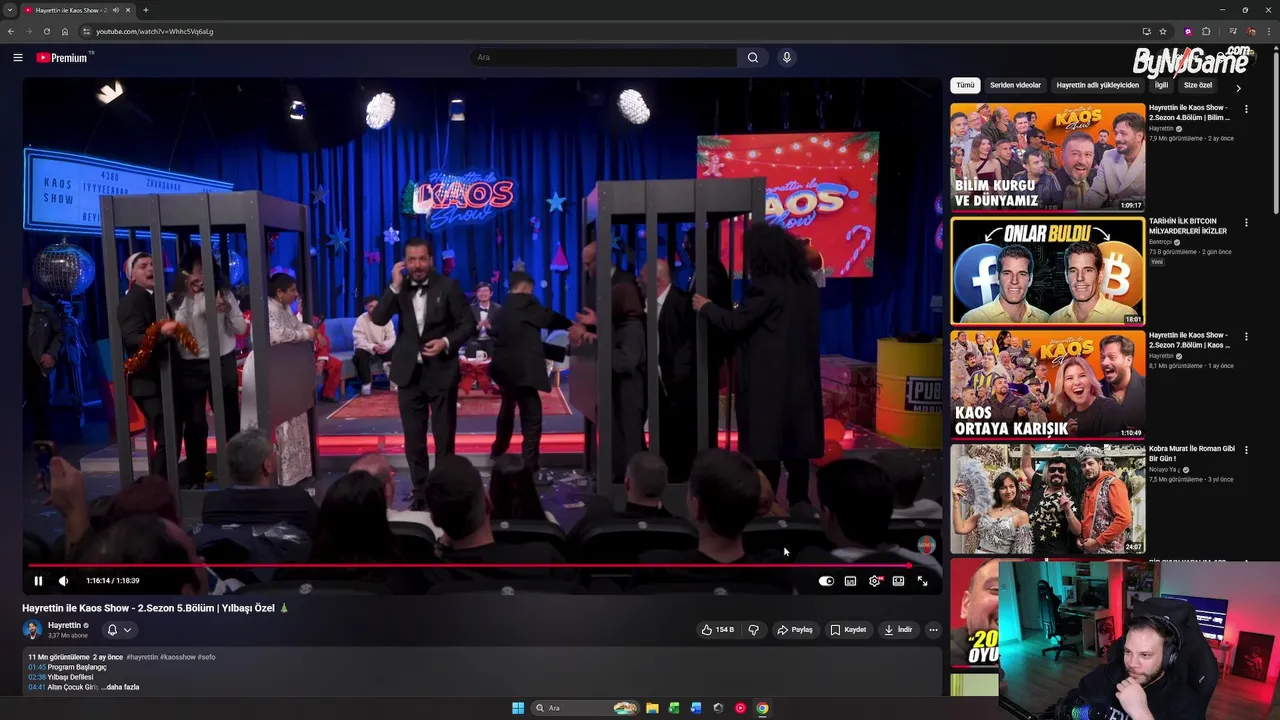
Task: Open File Explorer from taskbar
Action: (652, 708)
